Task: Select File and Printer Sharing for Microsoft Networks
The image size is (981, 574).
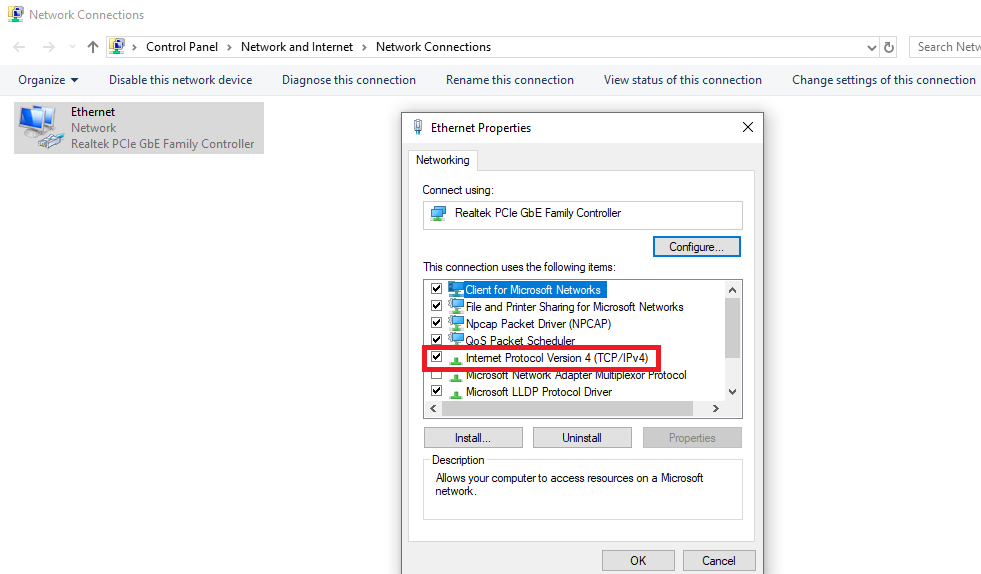Action: point(574,307)
